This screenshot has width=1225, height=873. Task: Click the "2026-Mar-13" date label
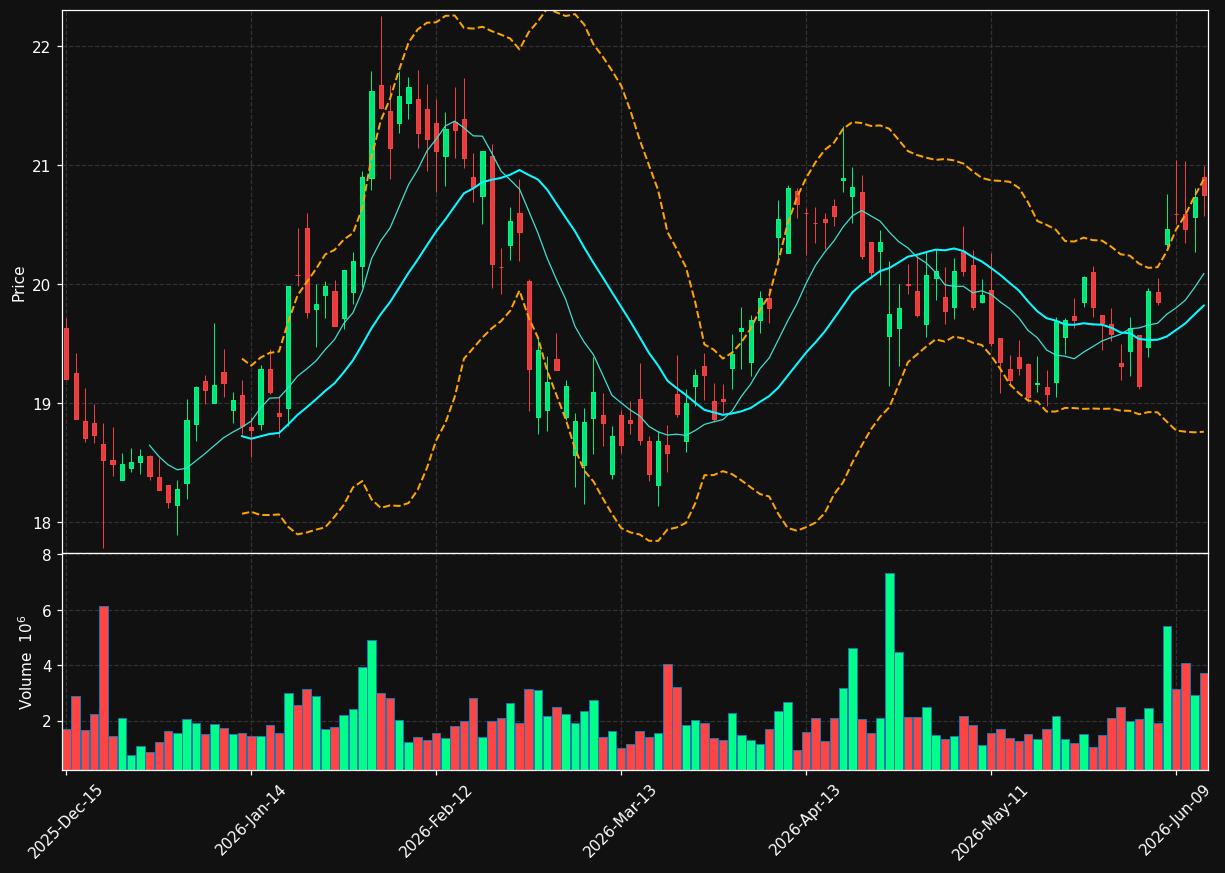(x=621, y=820)
